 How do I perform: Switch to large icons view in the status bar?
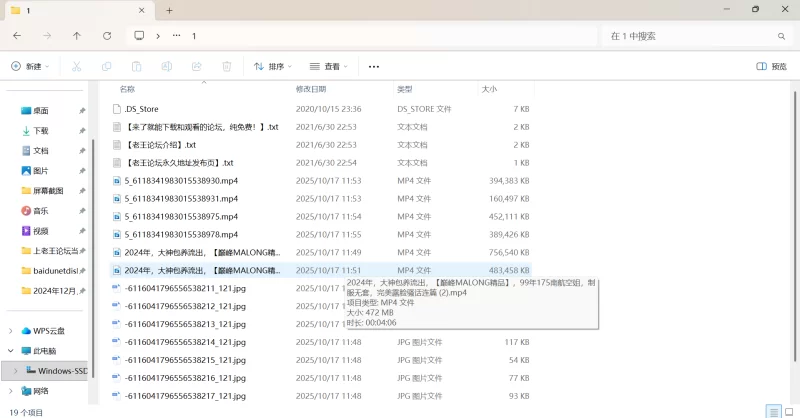(788, 411)
